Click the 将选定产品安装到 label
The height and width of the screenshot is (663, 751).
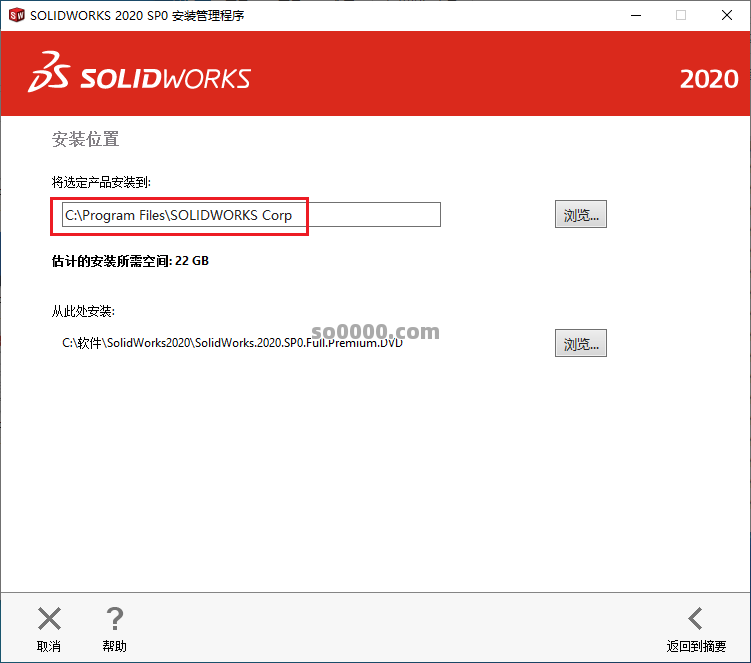101,183
